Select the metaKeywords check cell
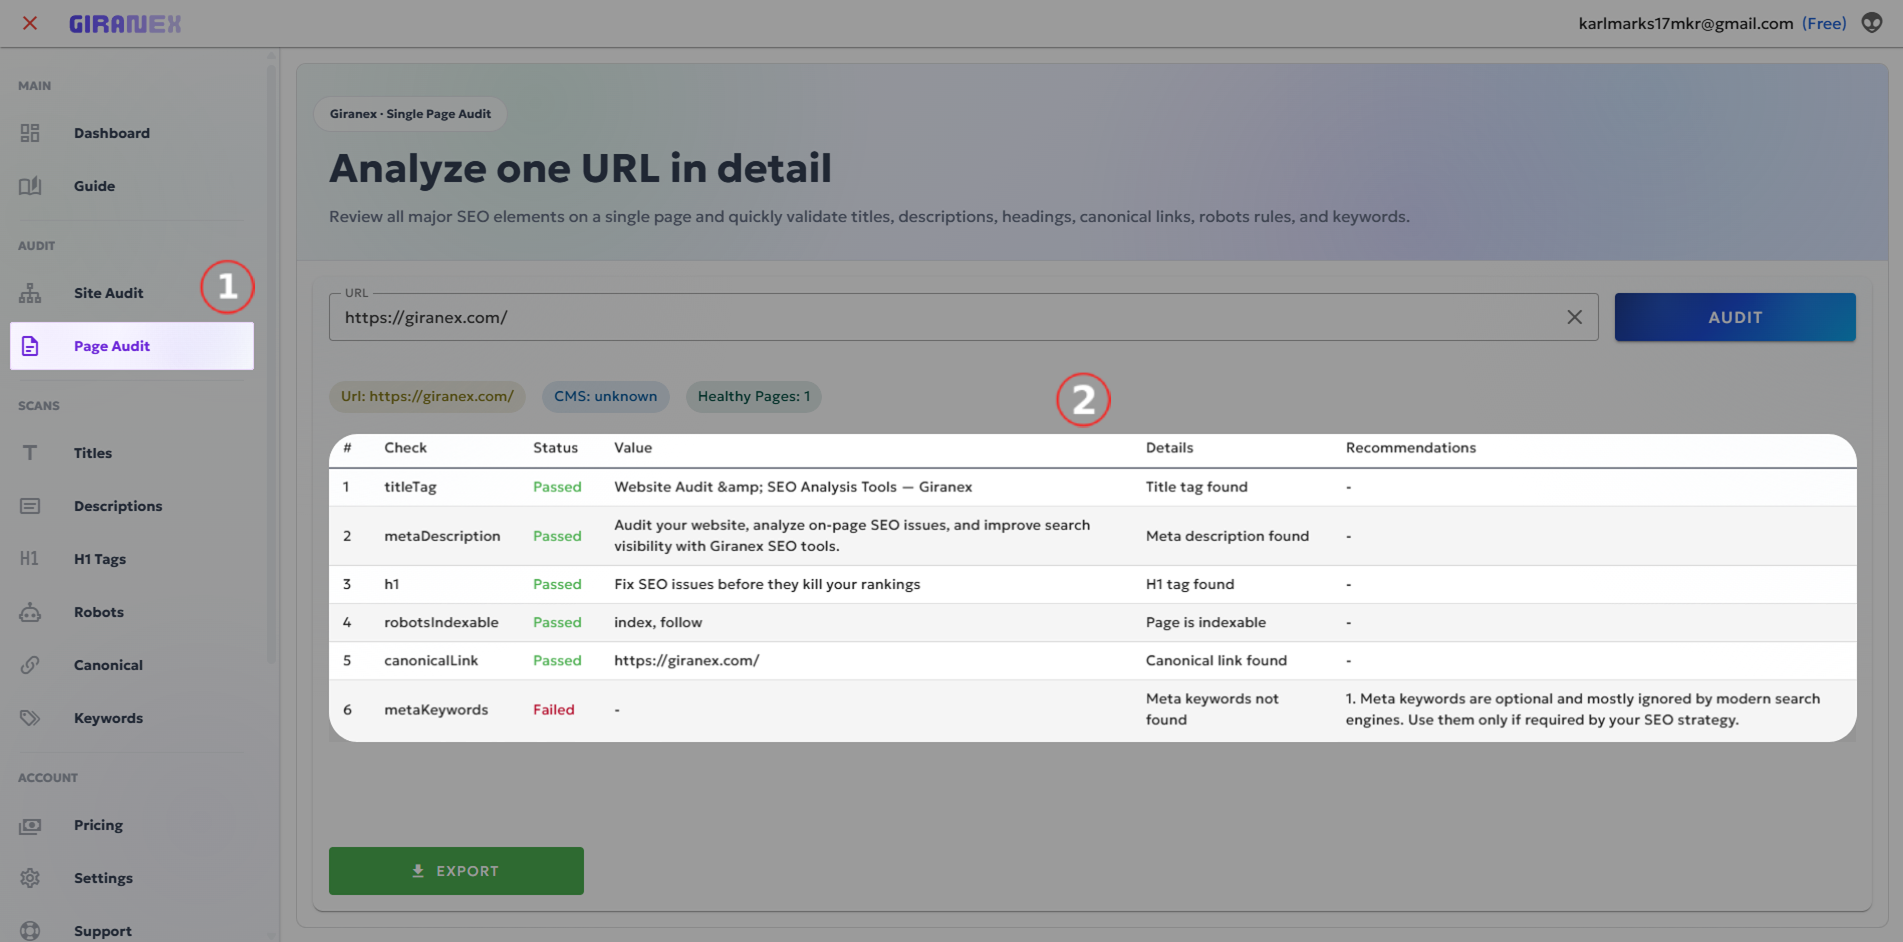1903x942 pixels. [436, 710]
